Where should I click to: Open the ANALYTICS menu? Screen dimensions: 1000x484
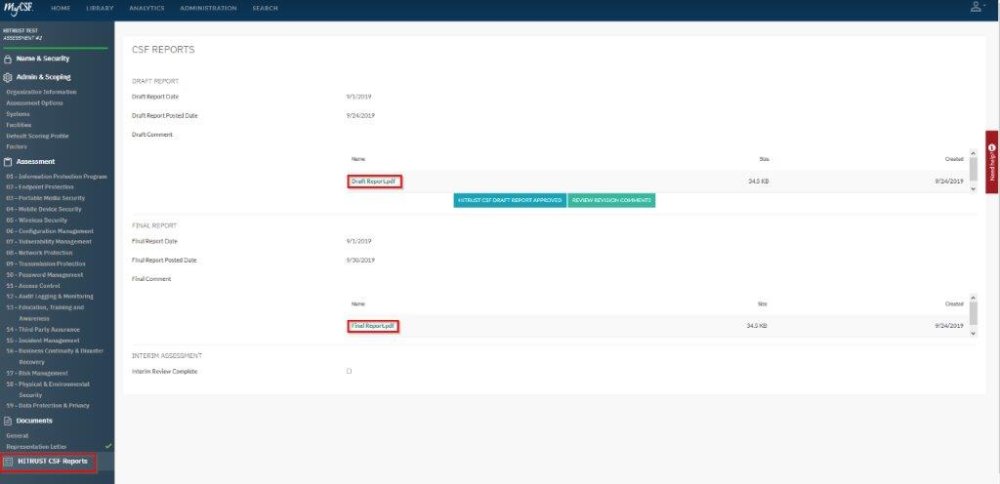147,8
